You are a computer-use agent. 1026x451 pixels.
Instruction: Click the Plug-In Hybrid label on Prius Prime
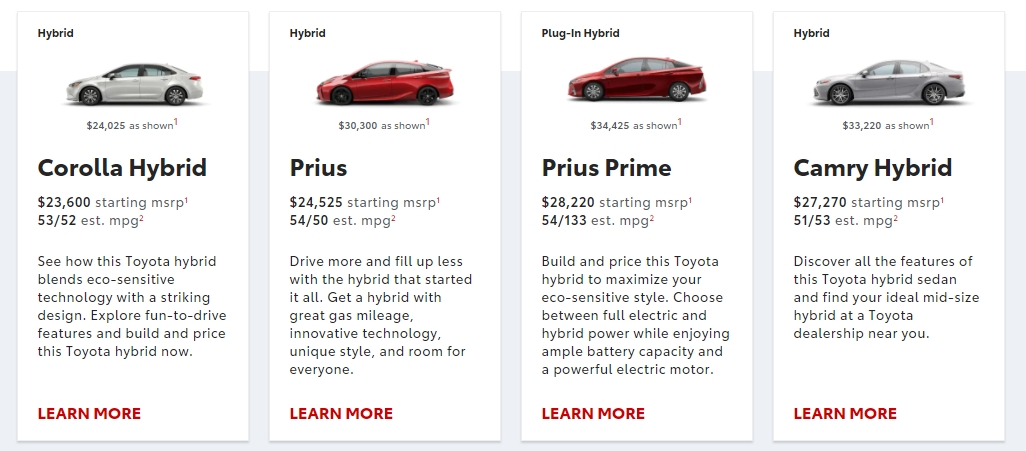(580, 33)
